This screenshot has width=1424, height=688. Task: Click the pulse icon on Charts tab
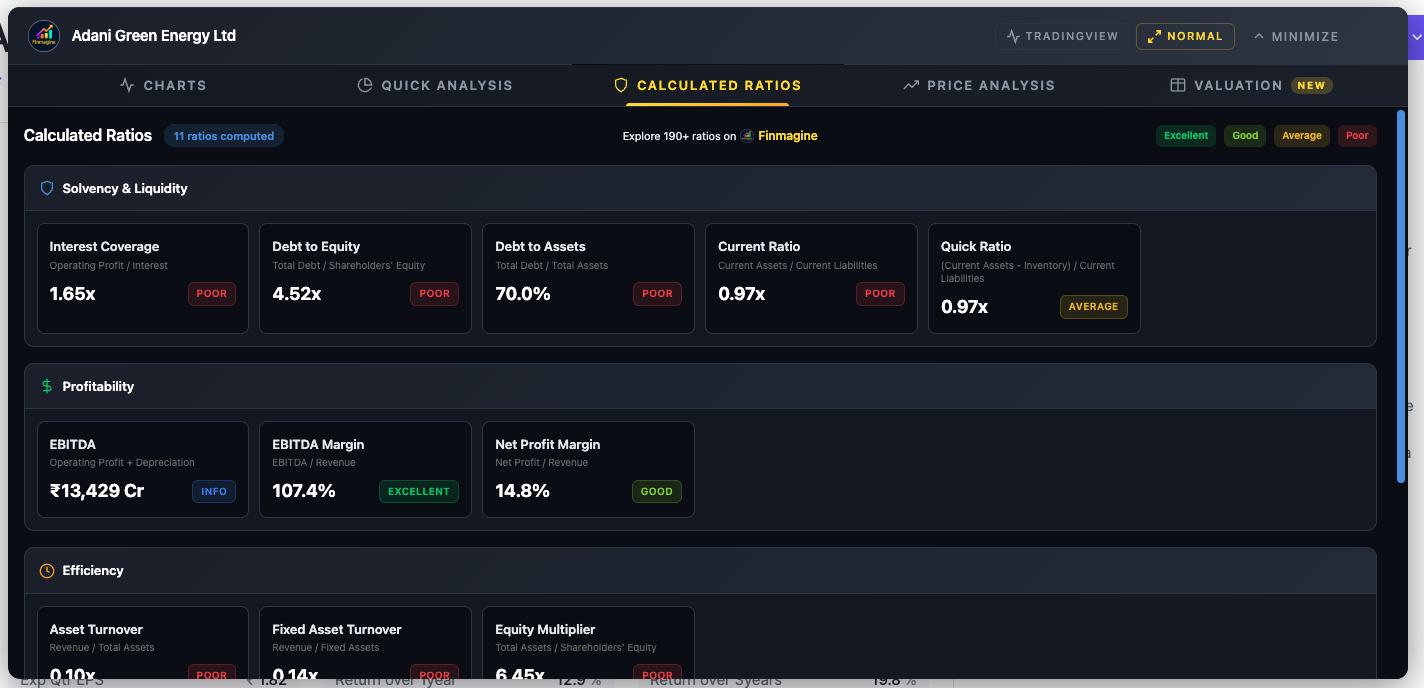click(x=127, y=85)
